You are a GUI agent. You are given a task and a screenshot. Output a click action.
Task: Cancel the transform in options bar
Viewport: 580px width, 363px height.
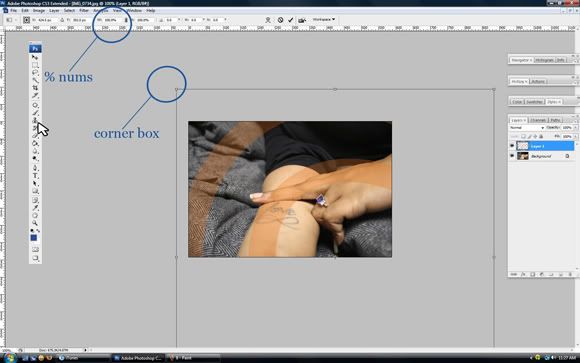coord(280,20)
